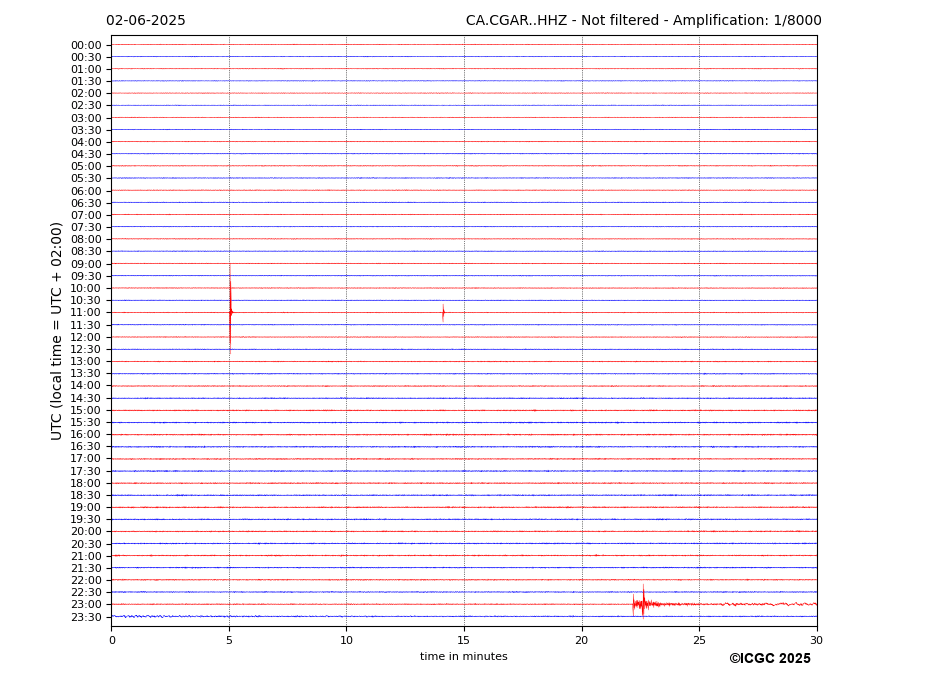Click the x-axis tick label 10
The width and height of the screenshot is (927, 696).
(346, 640)
